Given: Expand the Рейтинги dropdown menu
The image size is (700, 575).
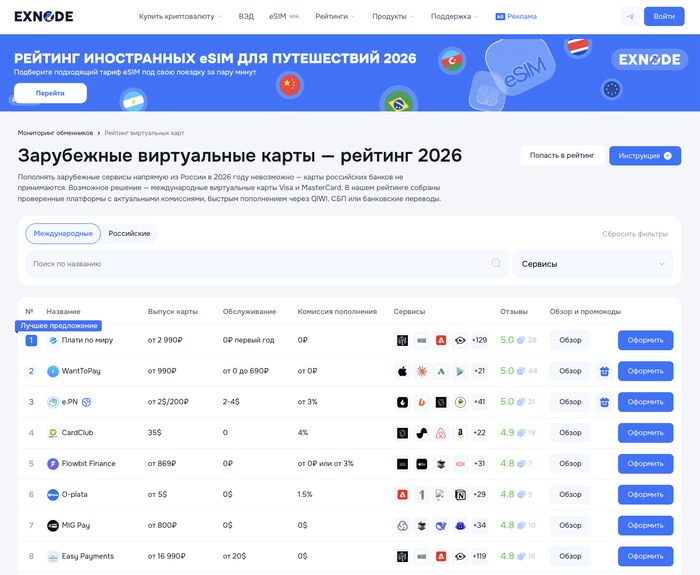Looking at the screenshot, I should (x=335, y=17).
